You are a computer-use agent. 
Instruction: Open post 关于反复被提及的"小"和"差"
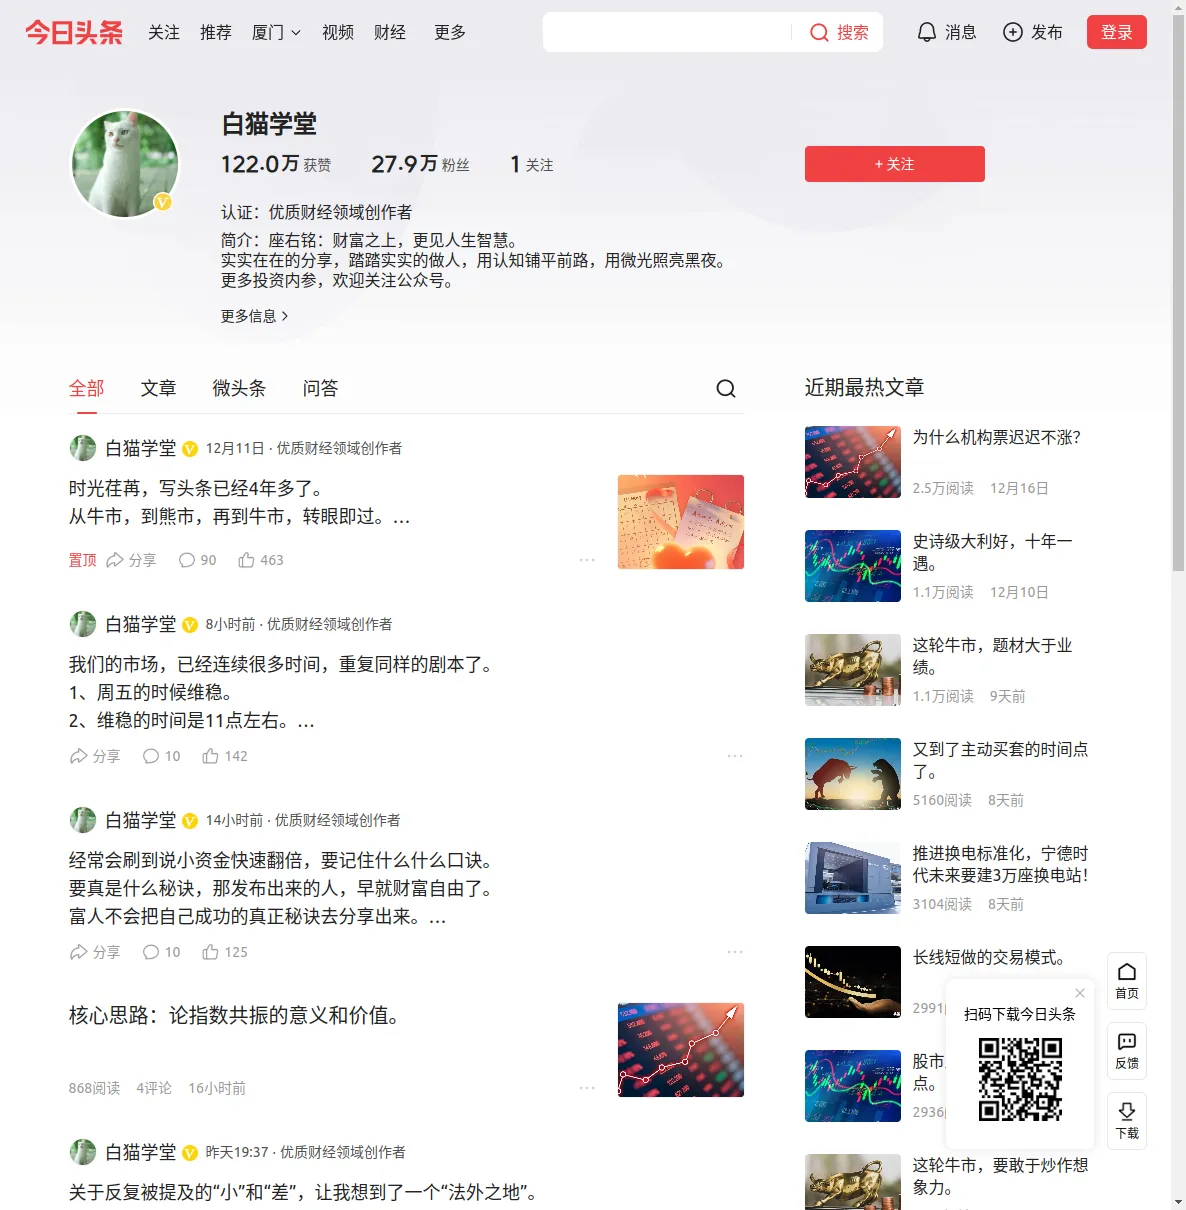tap(306, 1192)
